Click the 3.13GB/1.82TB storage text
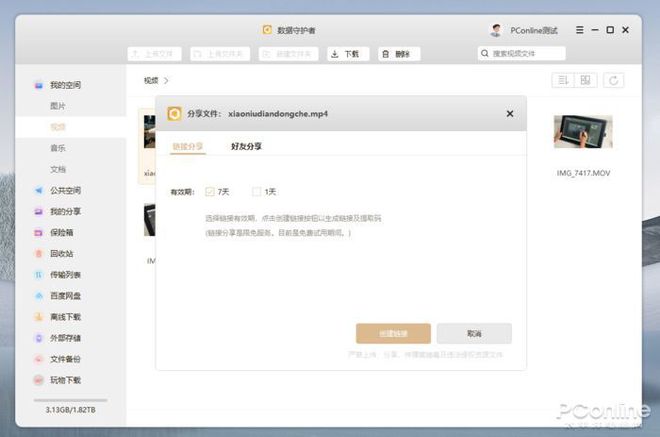The height and width of the screenshot is (437, 660). point(70,410)
